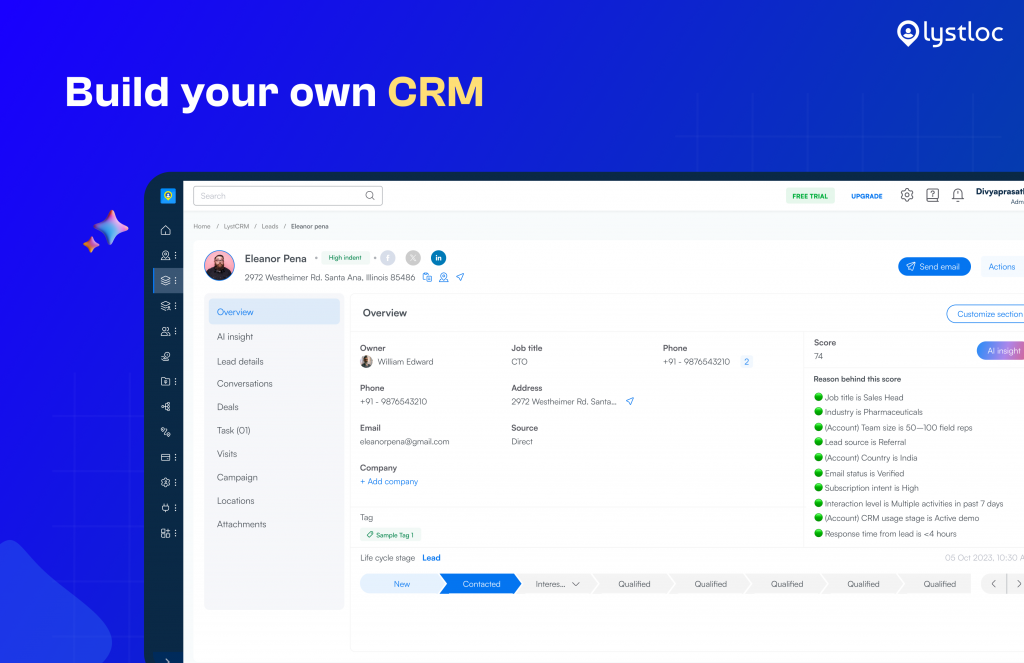Click the magnifier icon in search box
This screenshot has height=663, width=1024.
click(x=370, y=195)
